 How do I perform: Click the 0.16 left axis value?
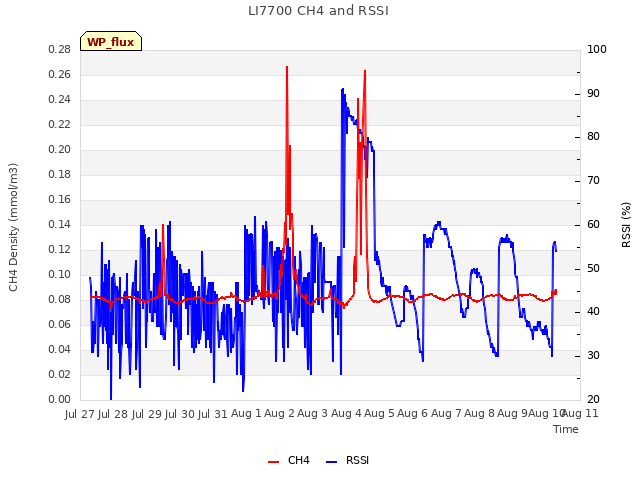click(x=60, y=200)
